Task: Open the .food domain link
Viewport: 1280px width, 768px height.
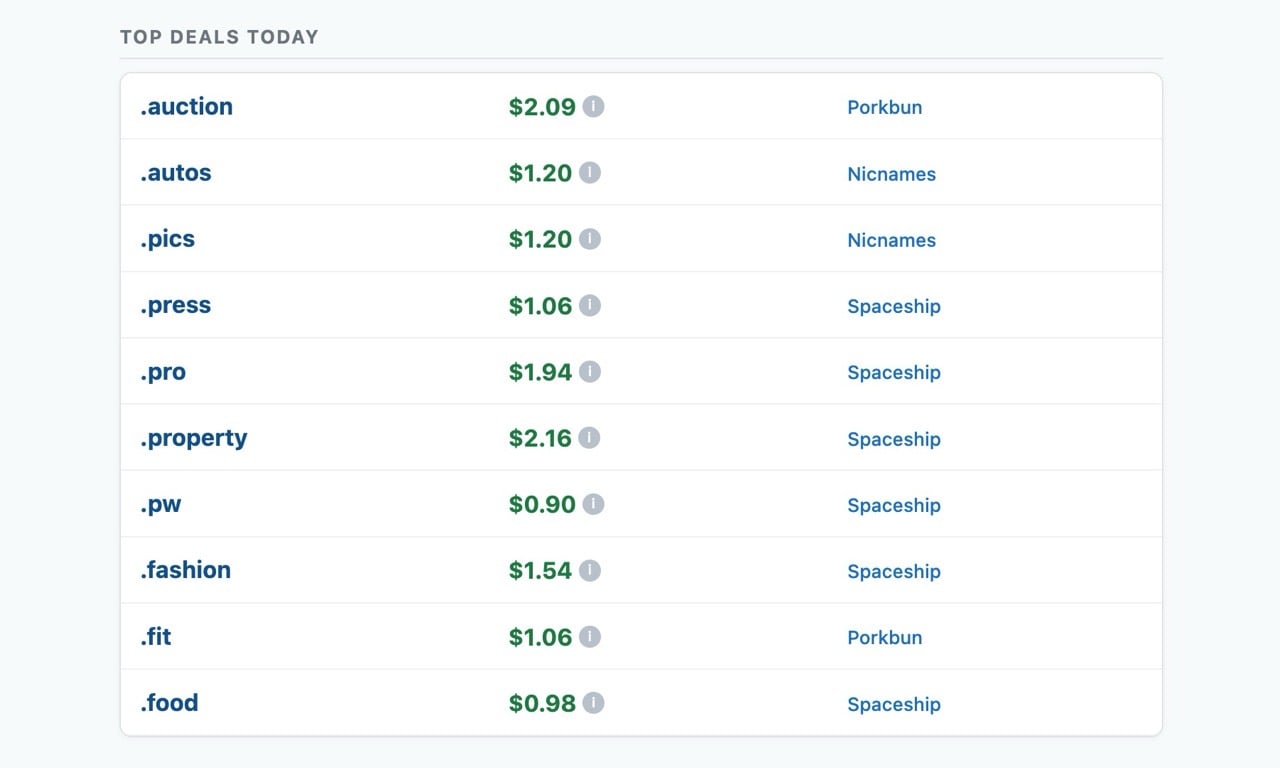Action: pyautogui.click(x=170, y=703)
